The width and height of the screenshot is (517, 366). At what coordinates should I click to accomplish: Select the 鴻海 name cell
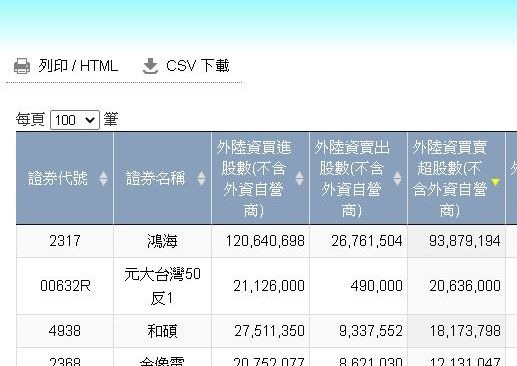click(x=162, y=241)
